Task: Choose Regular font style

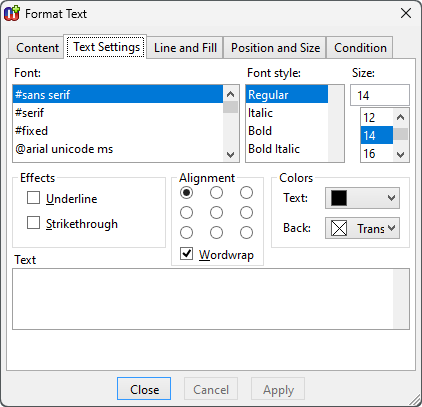Action: (287, 95)
